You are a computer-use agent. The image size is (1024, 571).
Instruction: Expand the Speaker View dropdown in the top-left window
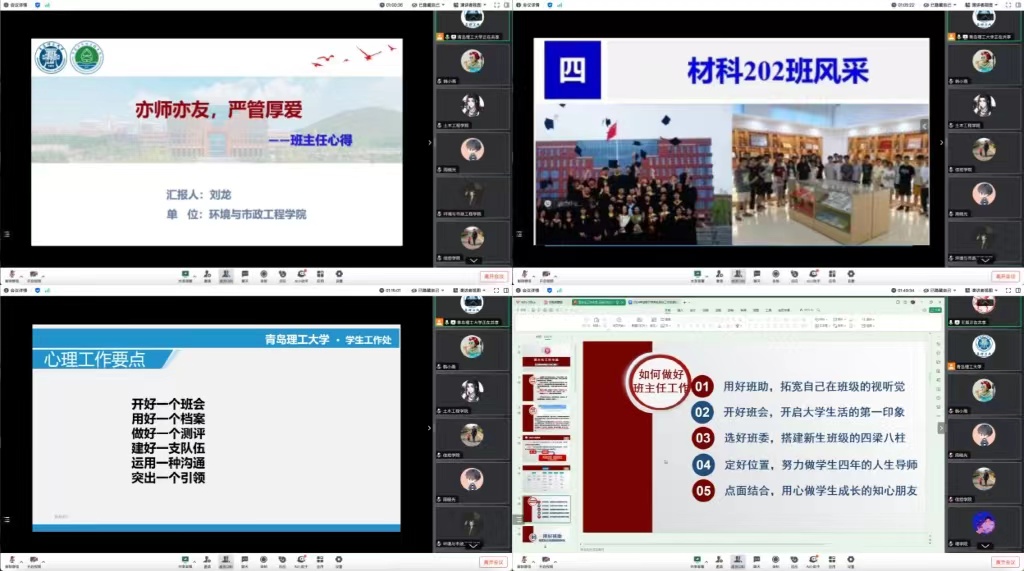[468, 5]
